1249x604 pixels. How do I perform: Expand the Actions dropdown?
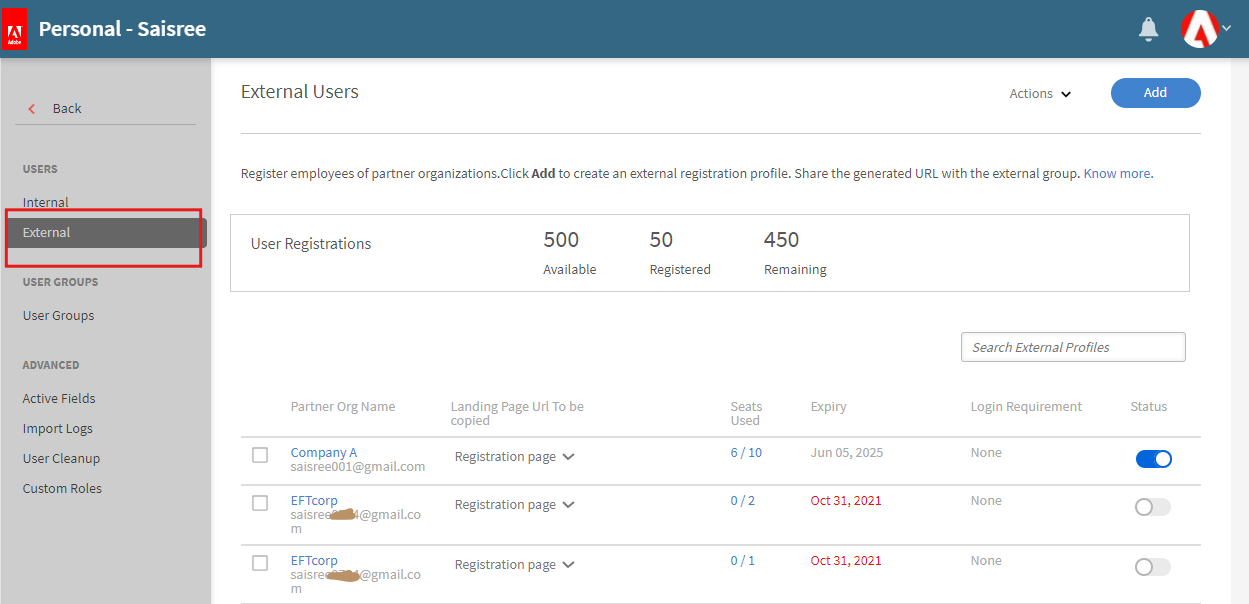[x=1040, y=93]
